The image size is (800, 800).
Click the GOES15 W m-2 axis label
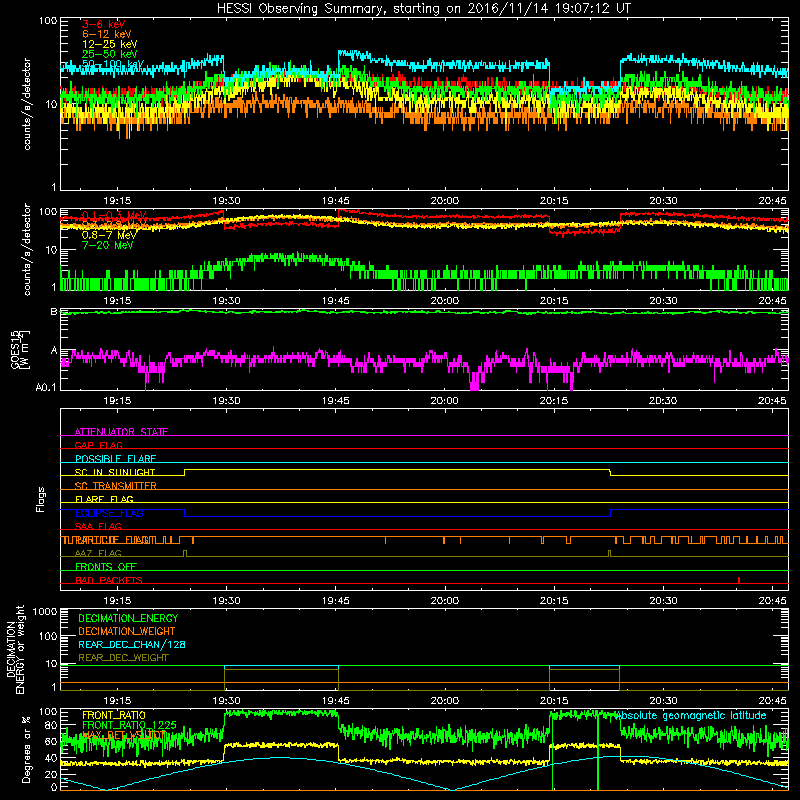[x=20, y=349]
